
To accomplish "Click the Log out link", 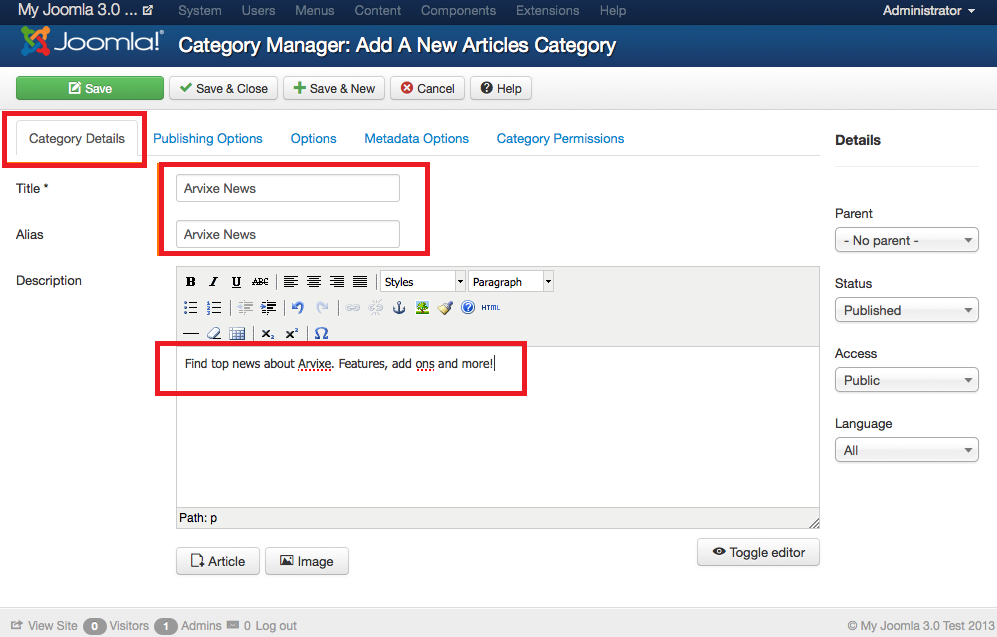I will point(276,626).
